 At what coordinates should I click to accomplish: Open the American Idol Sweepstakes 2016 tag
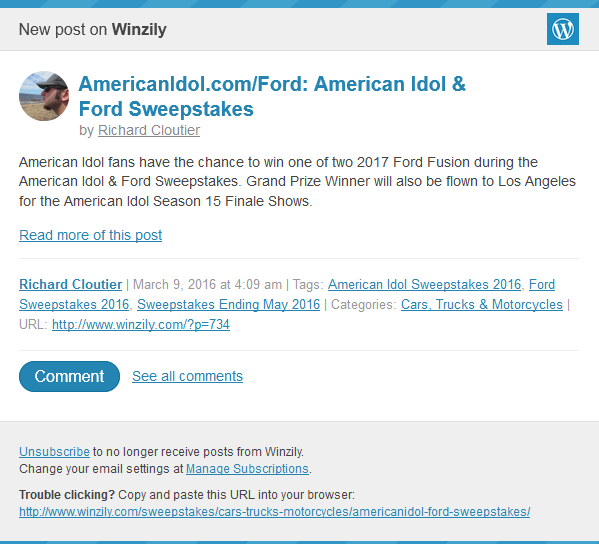pos(424,284)
